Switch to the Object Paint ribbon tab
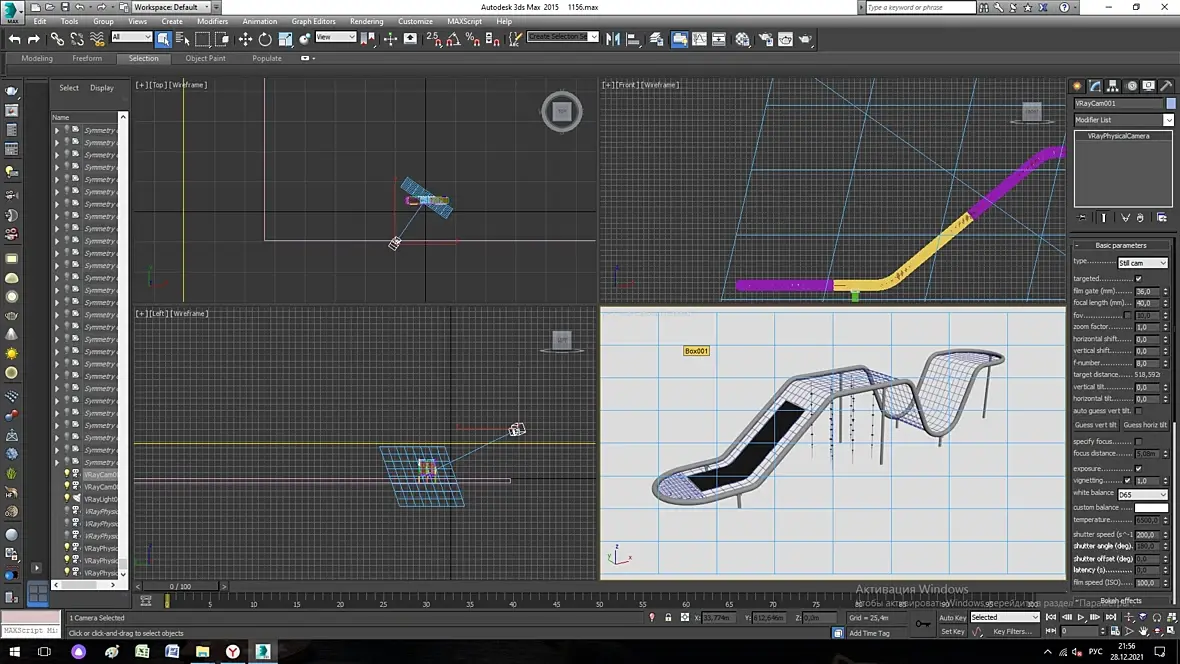This screenshot has height=664, width=1180. (x=205, y=58)
